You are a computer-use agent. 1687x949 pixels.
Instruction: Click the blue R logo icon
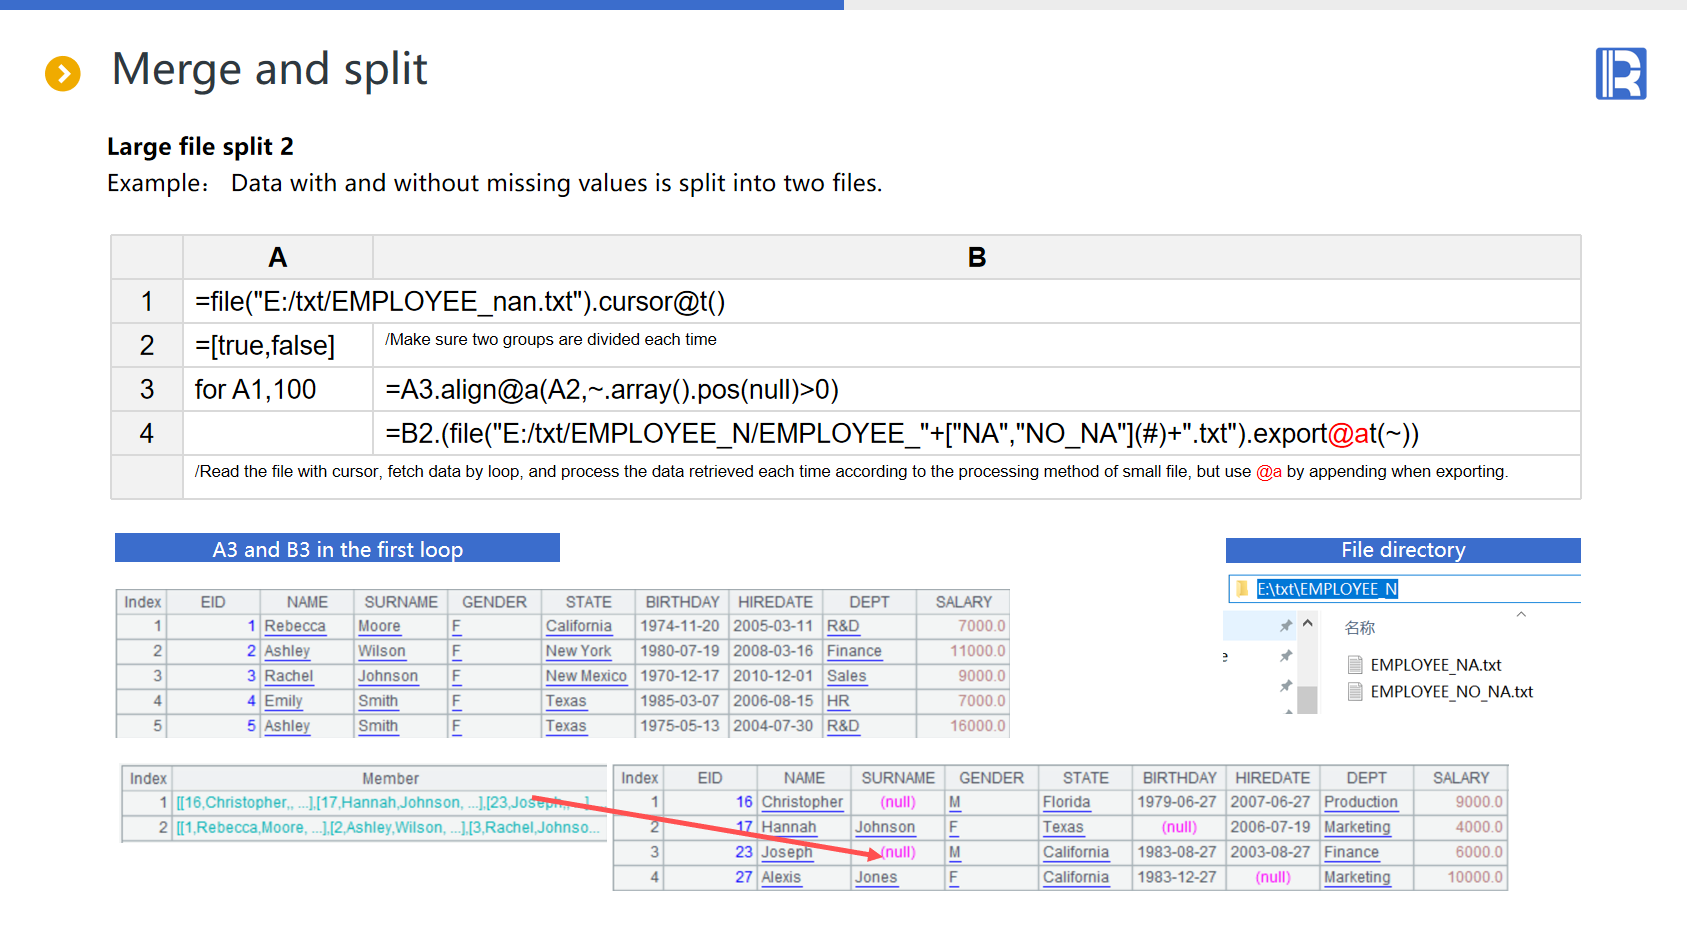click(x=1620, y=74)
